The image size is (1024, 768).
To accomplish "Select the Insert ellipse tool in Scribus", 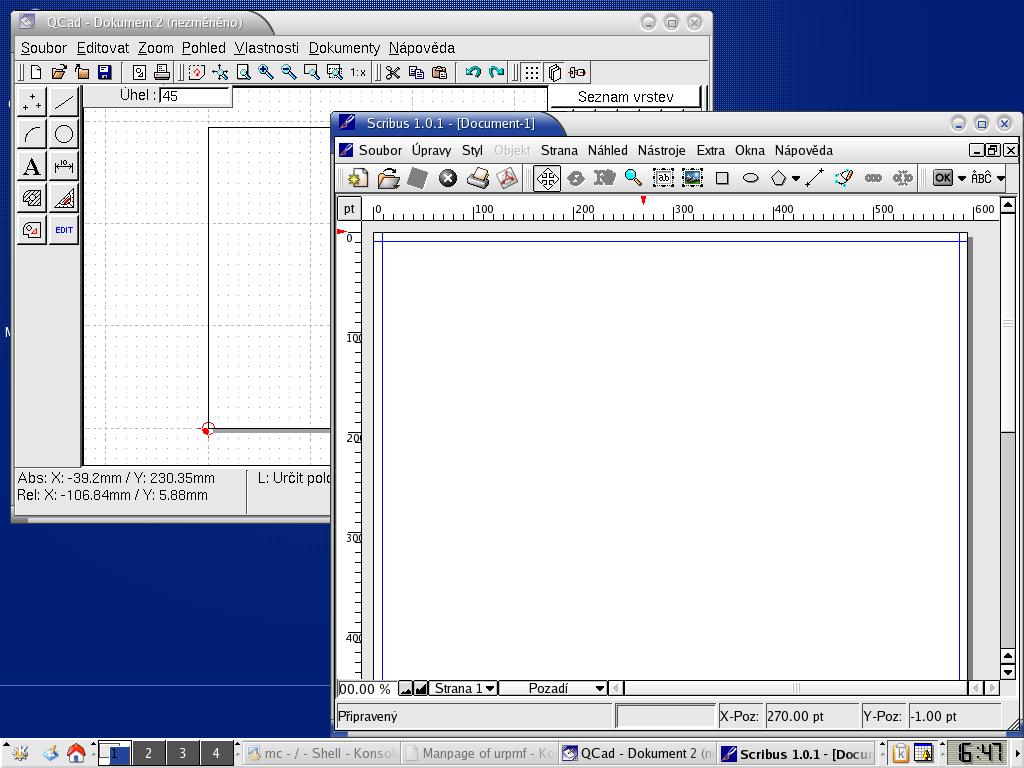I will 750,178.
